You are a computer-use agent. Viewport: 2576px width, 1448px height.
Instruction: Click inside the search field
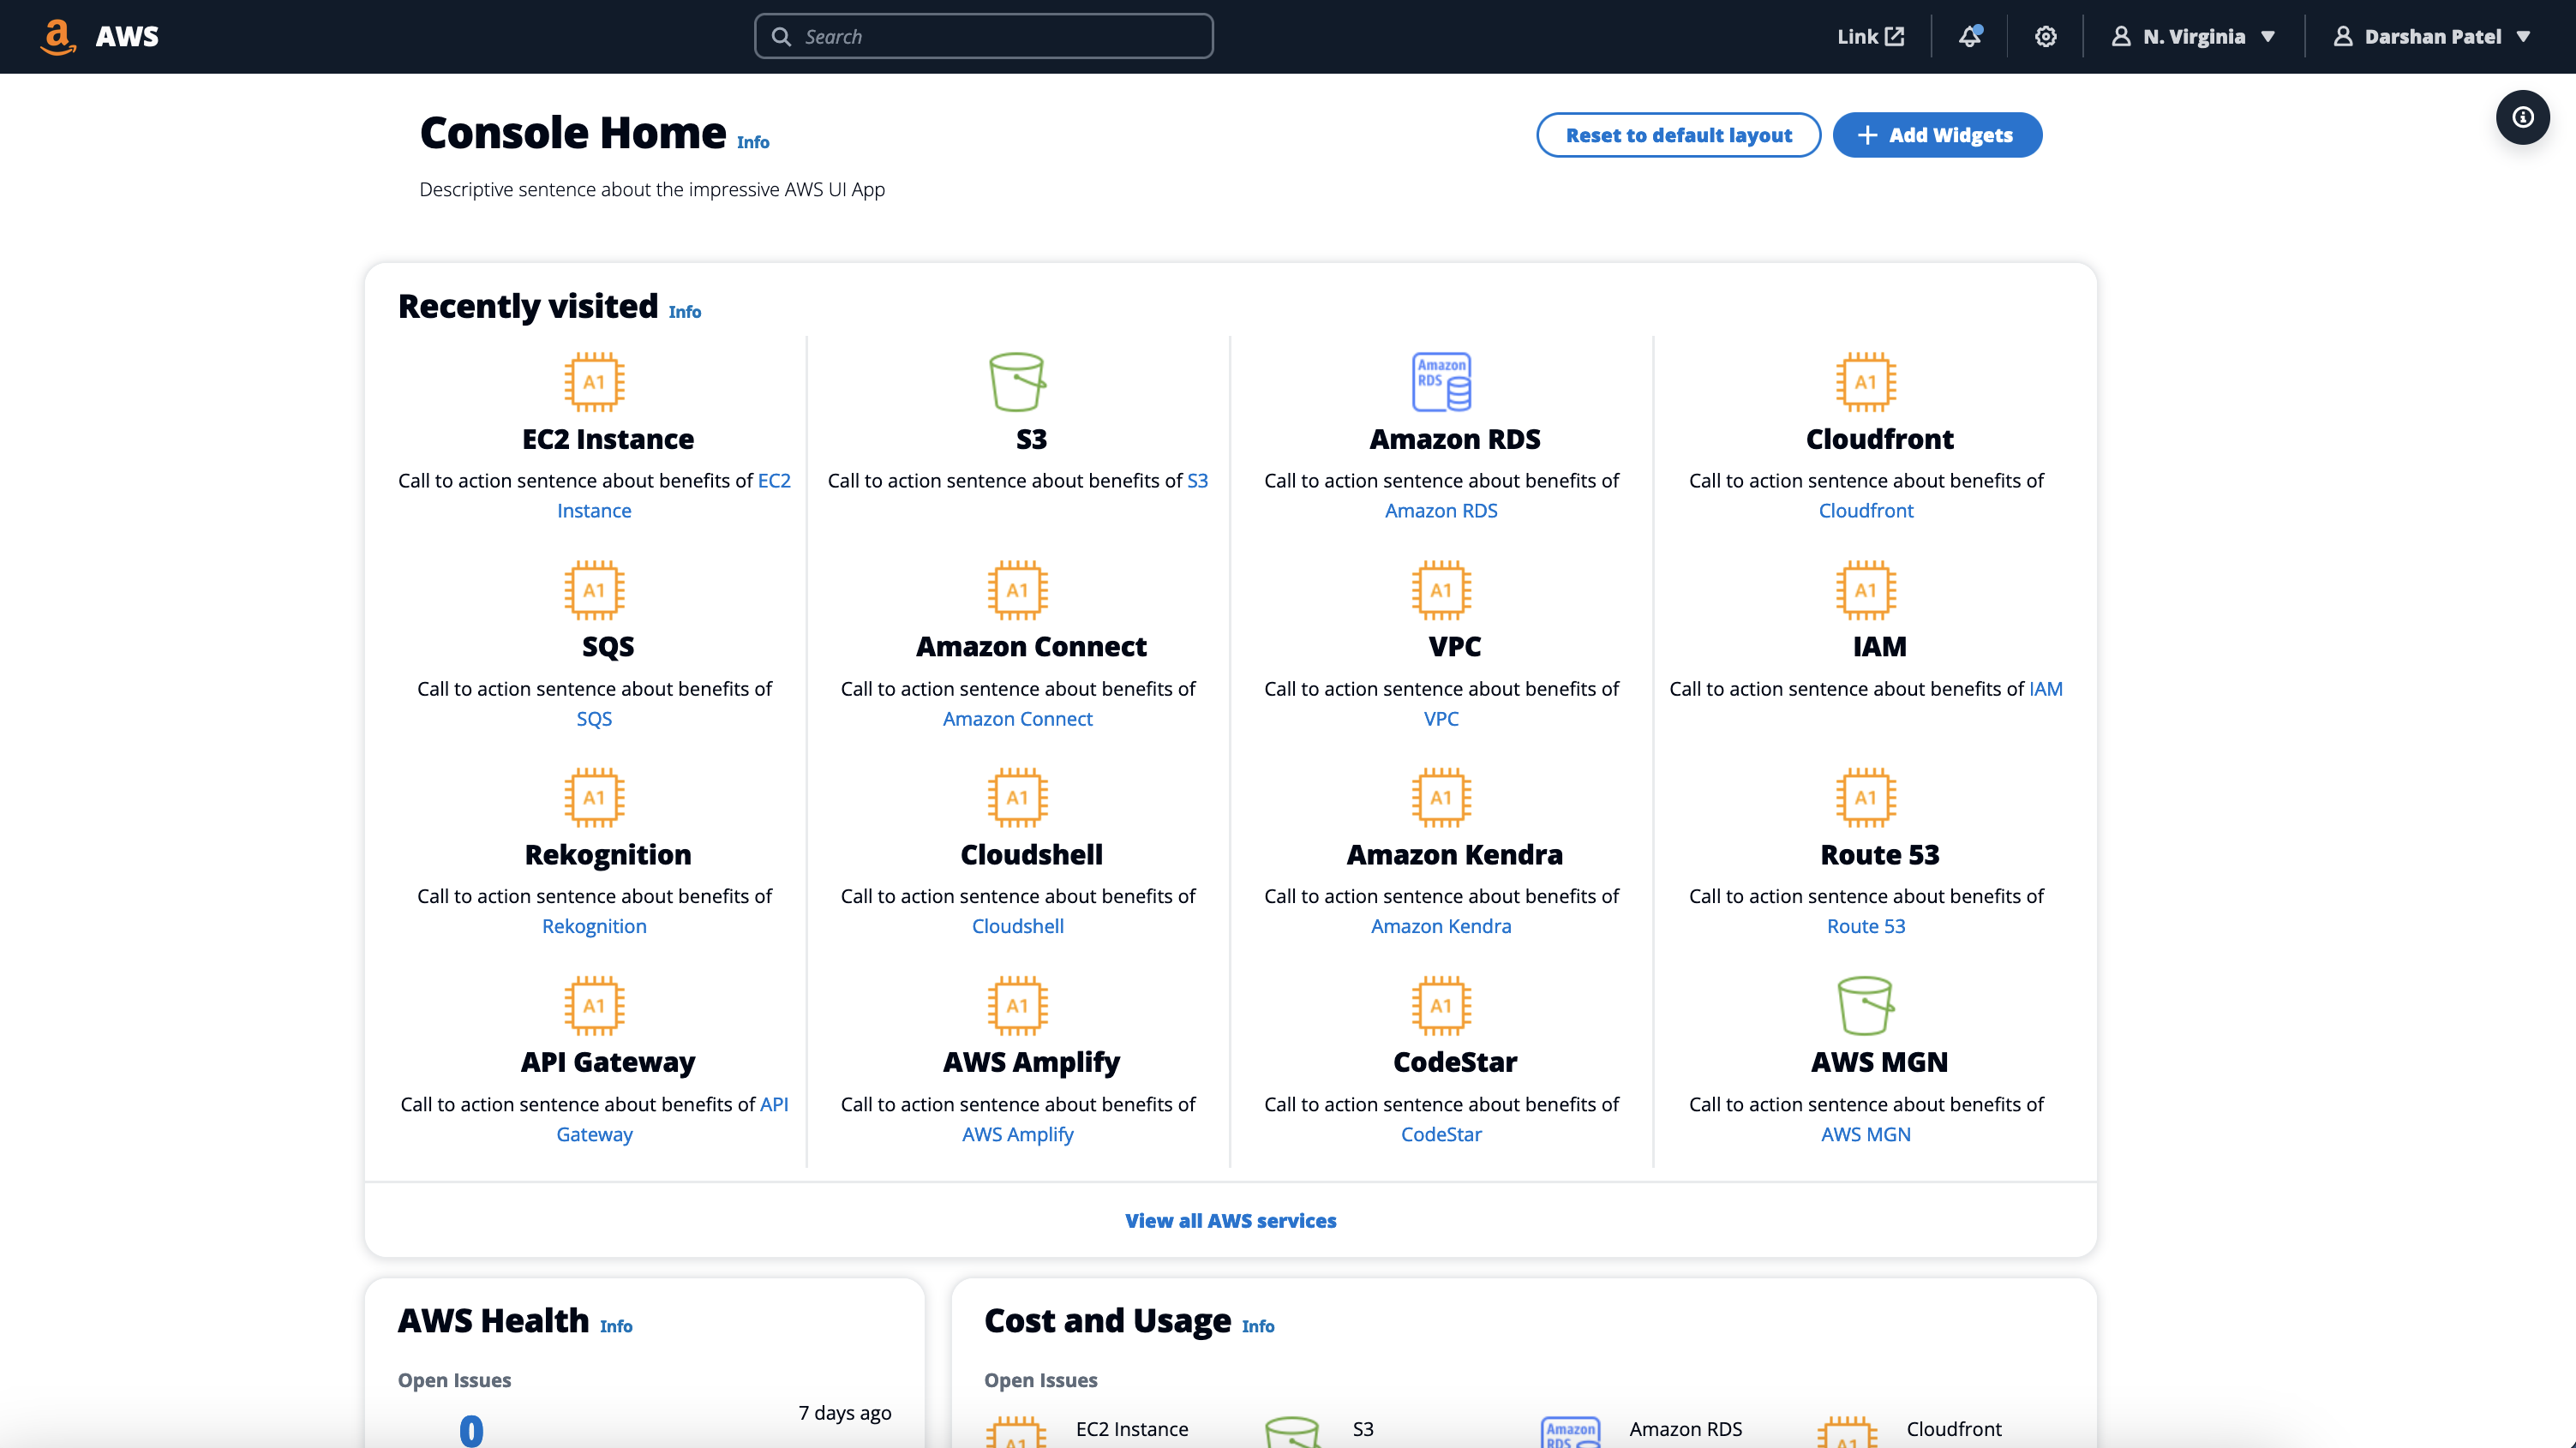[x=983, y=36]
